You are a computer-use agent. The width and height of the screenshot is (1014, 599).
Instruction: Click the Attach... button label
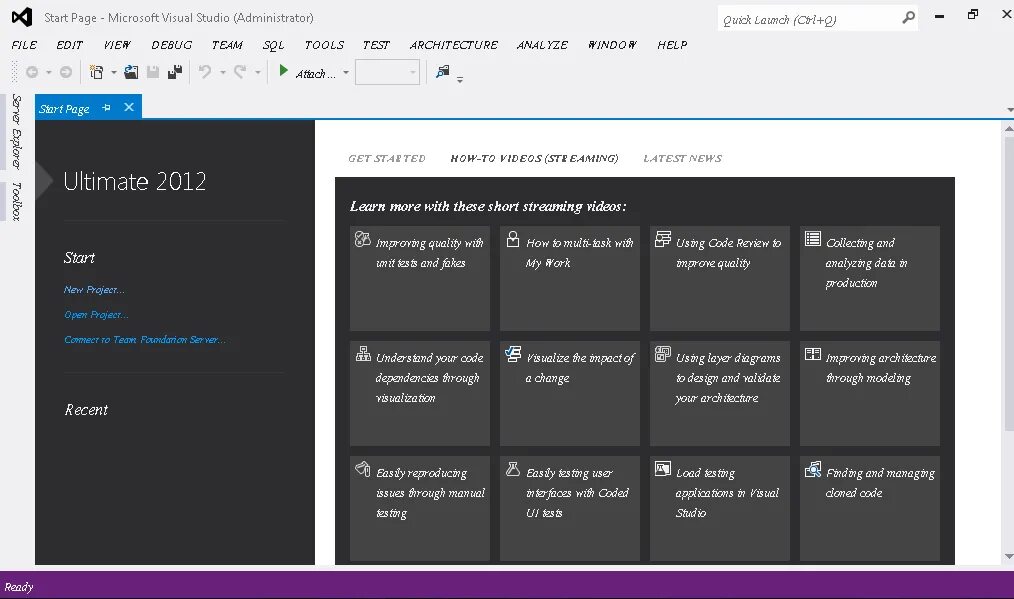pos(316,74)
